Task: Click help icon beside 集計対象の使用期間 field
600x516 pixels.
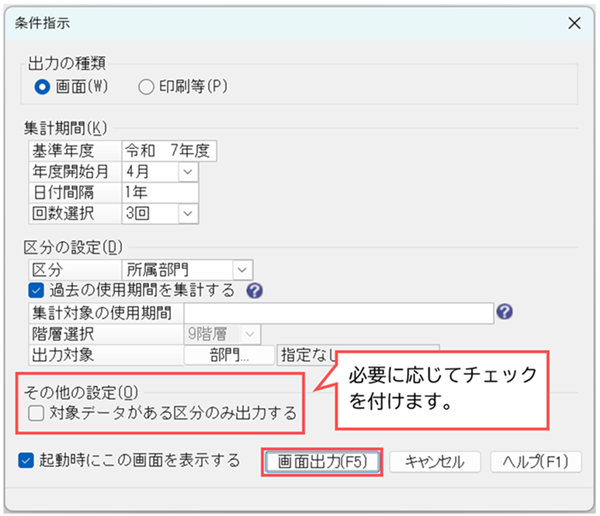Action: [505, 312]
